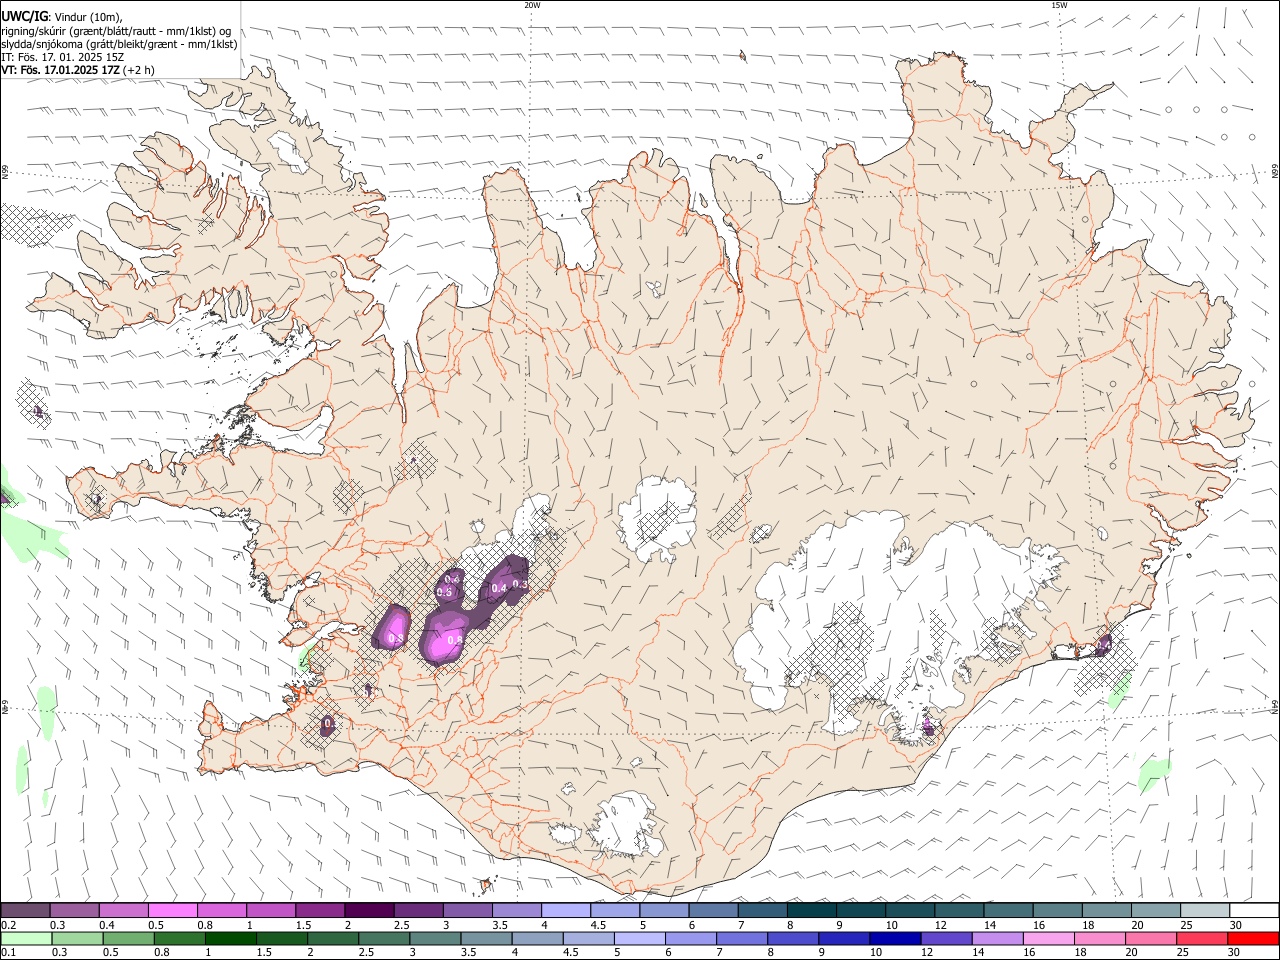This screenshot has height=960, width=1280.
Task: Pick the bright pink upper-row swatch from 0.5 to 0.8
Action: (x=172, y=910)
